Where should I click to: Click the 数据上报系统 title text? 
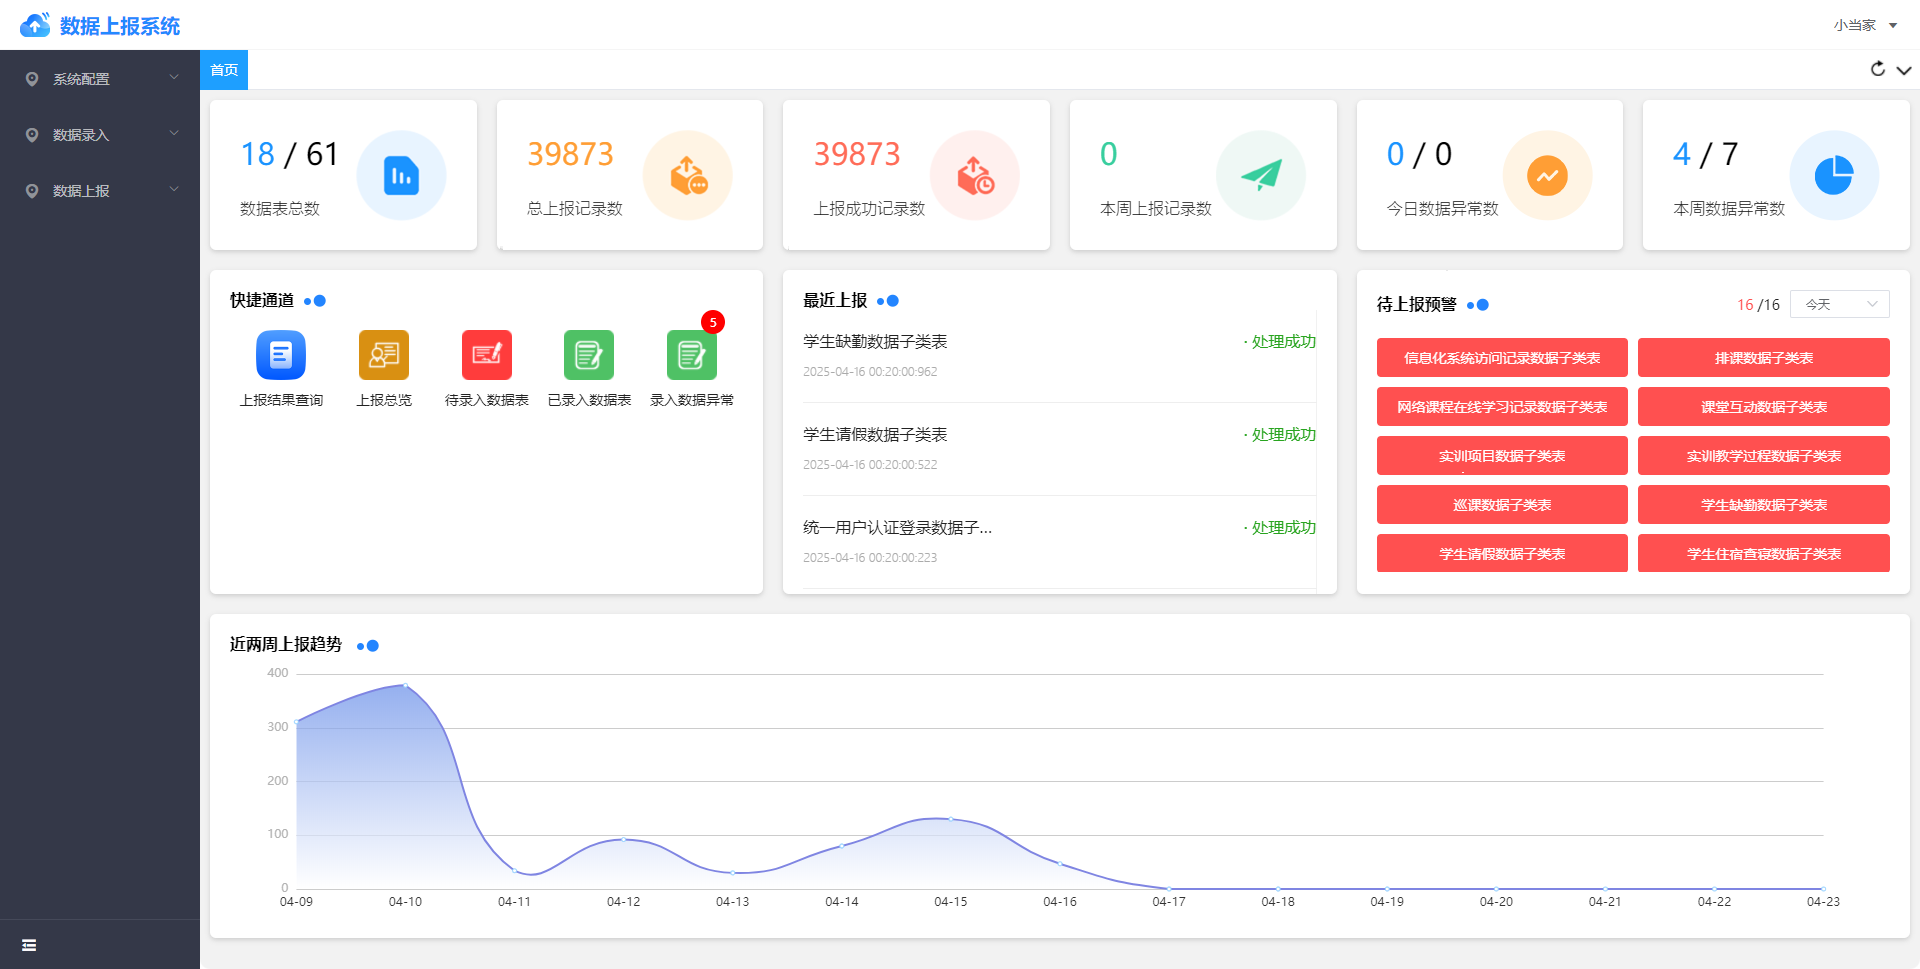[x=120, y=26]
